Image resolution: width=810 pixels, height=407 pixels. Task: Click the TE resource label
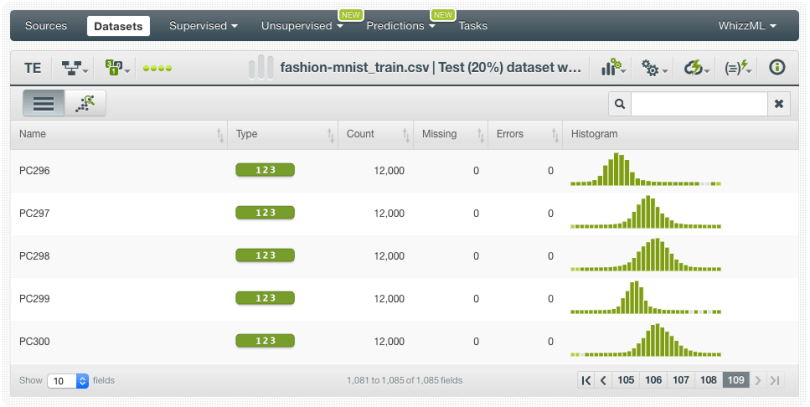(x=33, y=68)
